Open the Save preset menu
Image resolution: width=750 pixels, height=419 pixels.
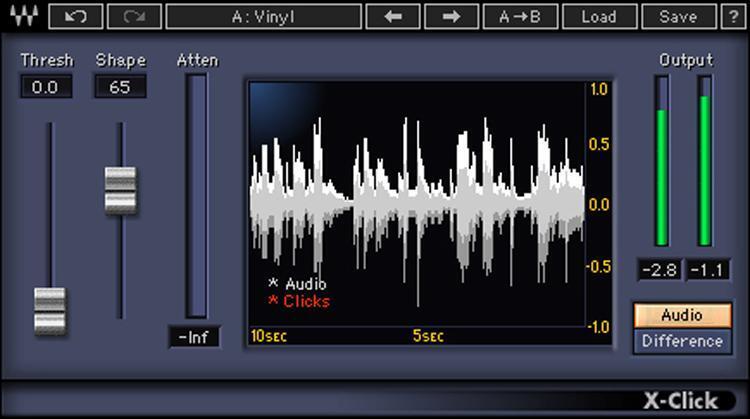pos(677,16)
